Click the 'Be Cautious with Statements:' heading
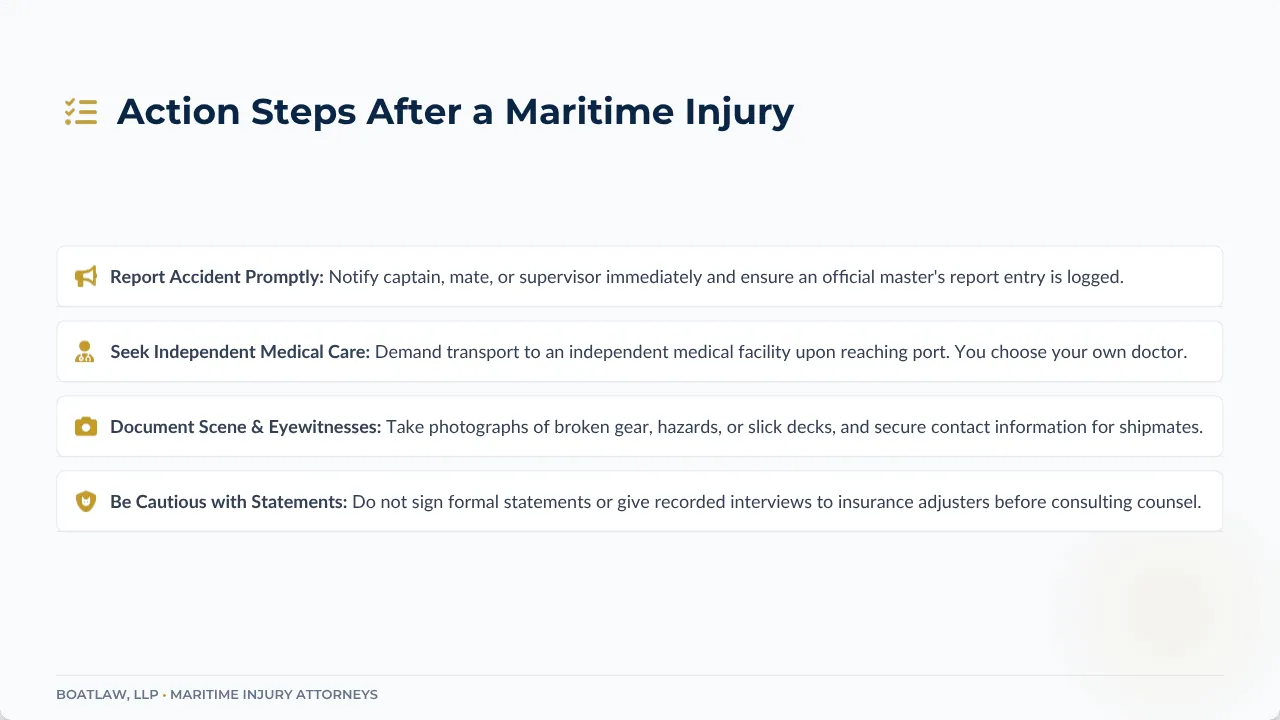 [229, 502]
